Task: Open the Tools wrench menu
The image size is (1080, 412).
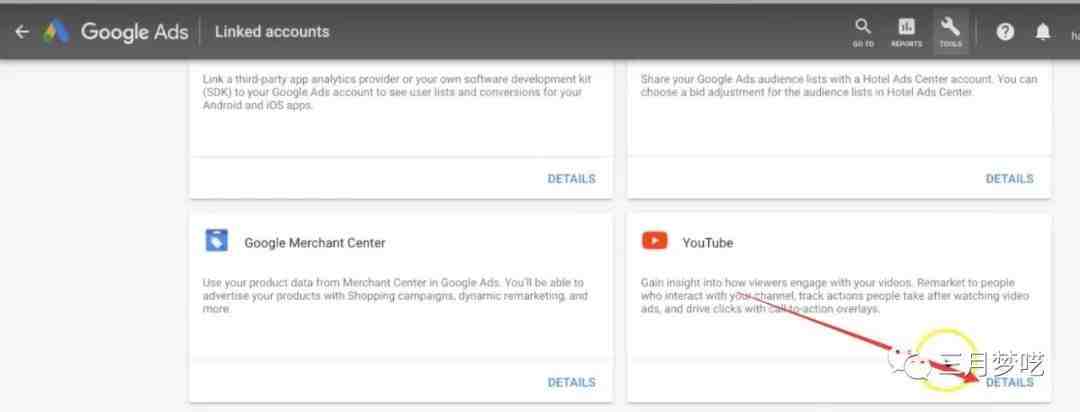Action: coord(950,31)
